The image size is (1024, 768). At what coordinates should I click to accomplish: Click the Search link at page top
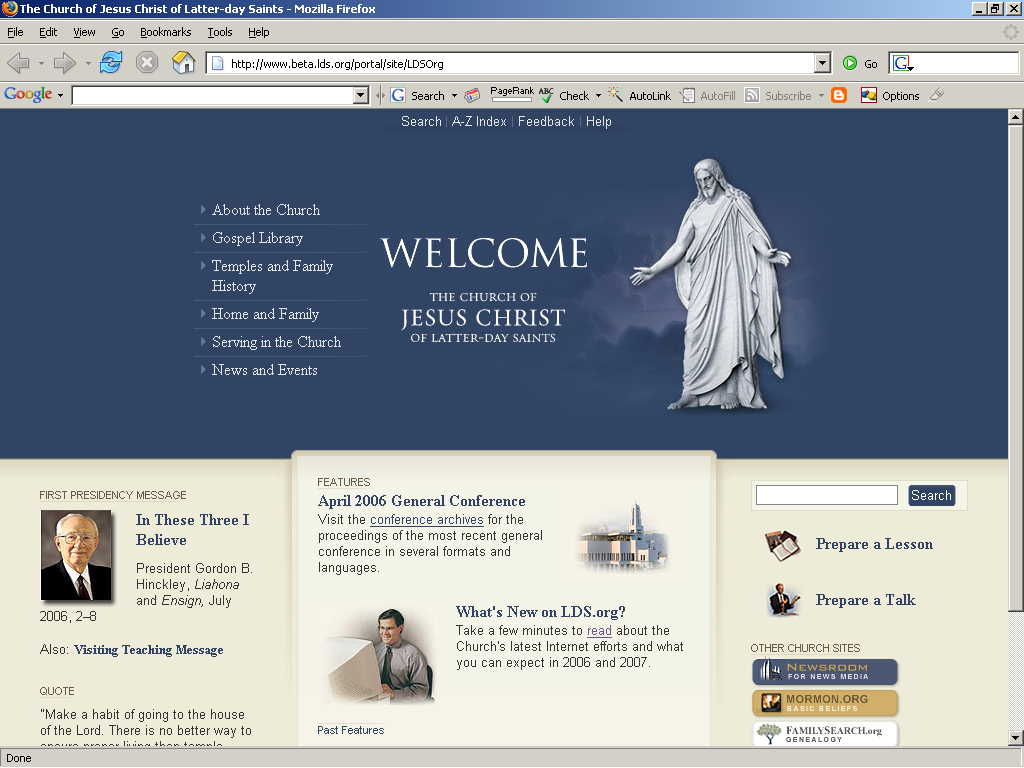coord(421,121)
